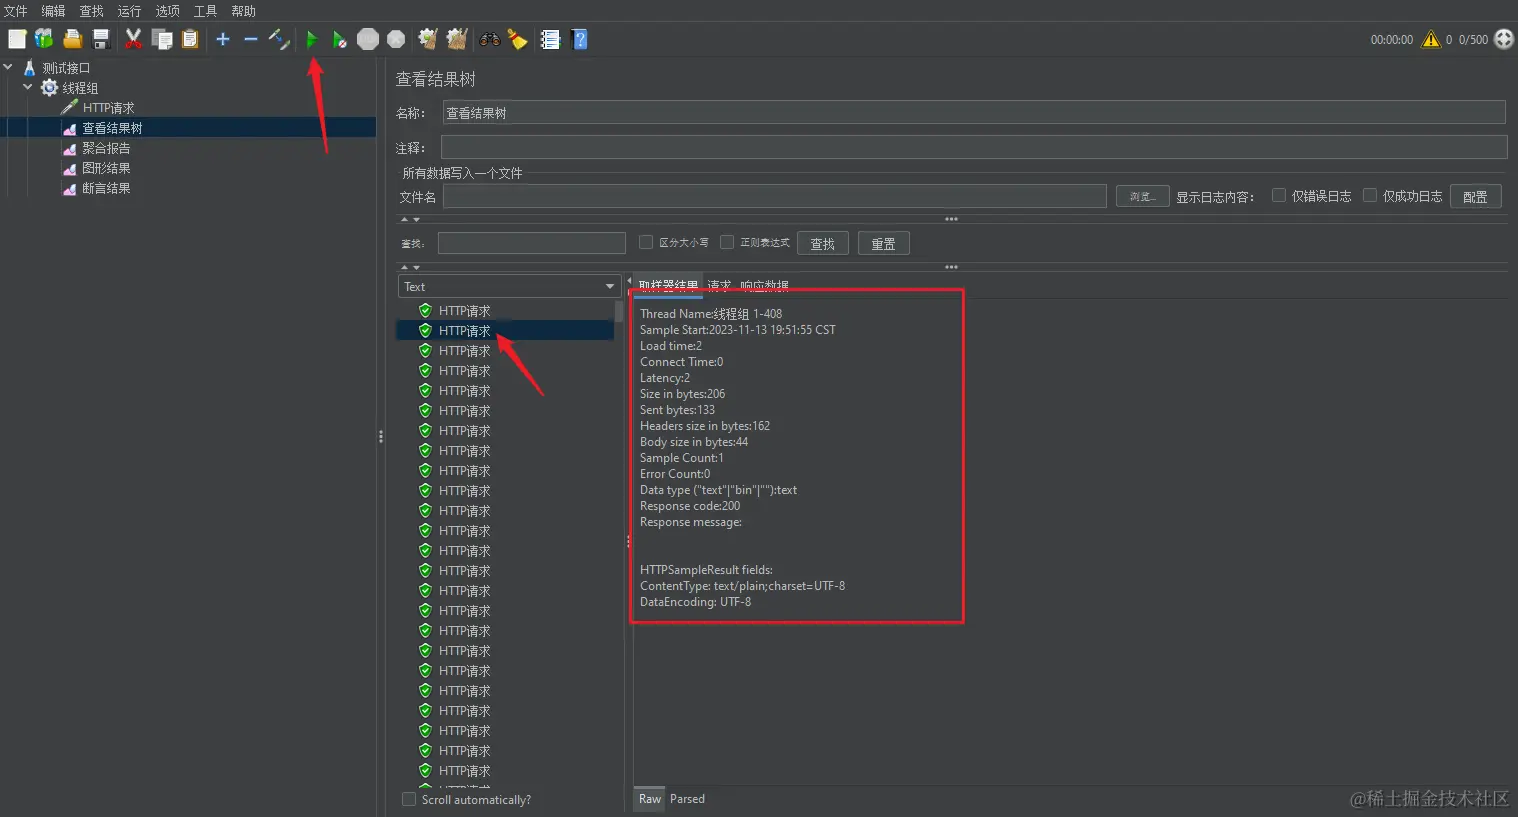Click the Shutdown threads icon
Viewport: 1518px width, 817px height.
pyautogui.click(x=396, y=39)
